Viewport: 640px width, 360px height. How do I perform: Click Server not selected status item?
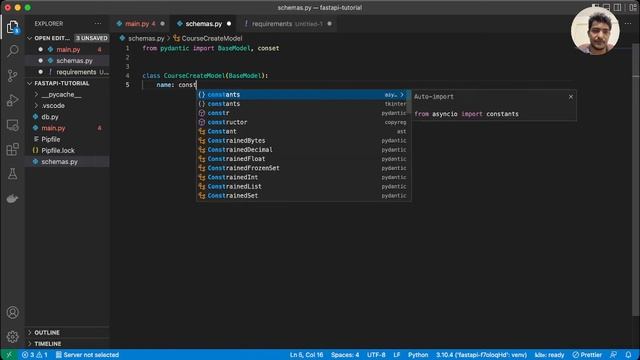click(87, 355)
